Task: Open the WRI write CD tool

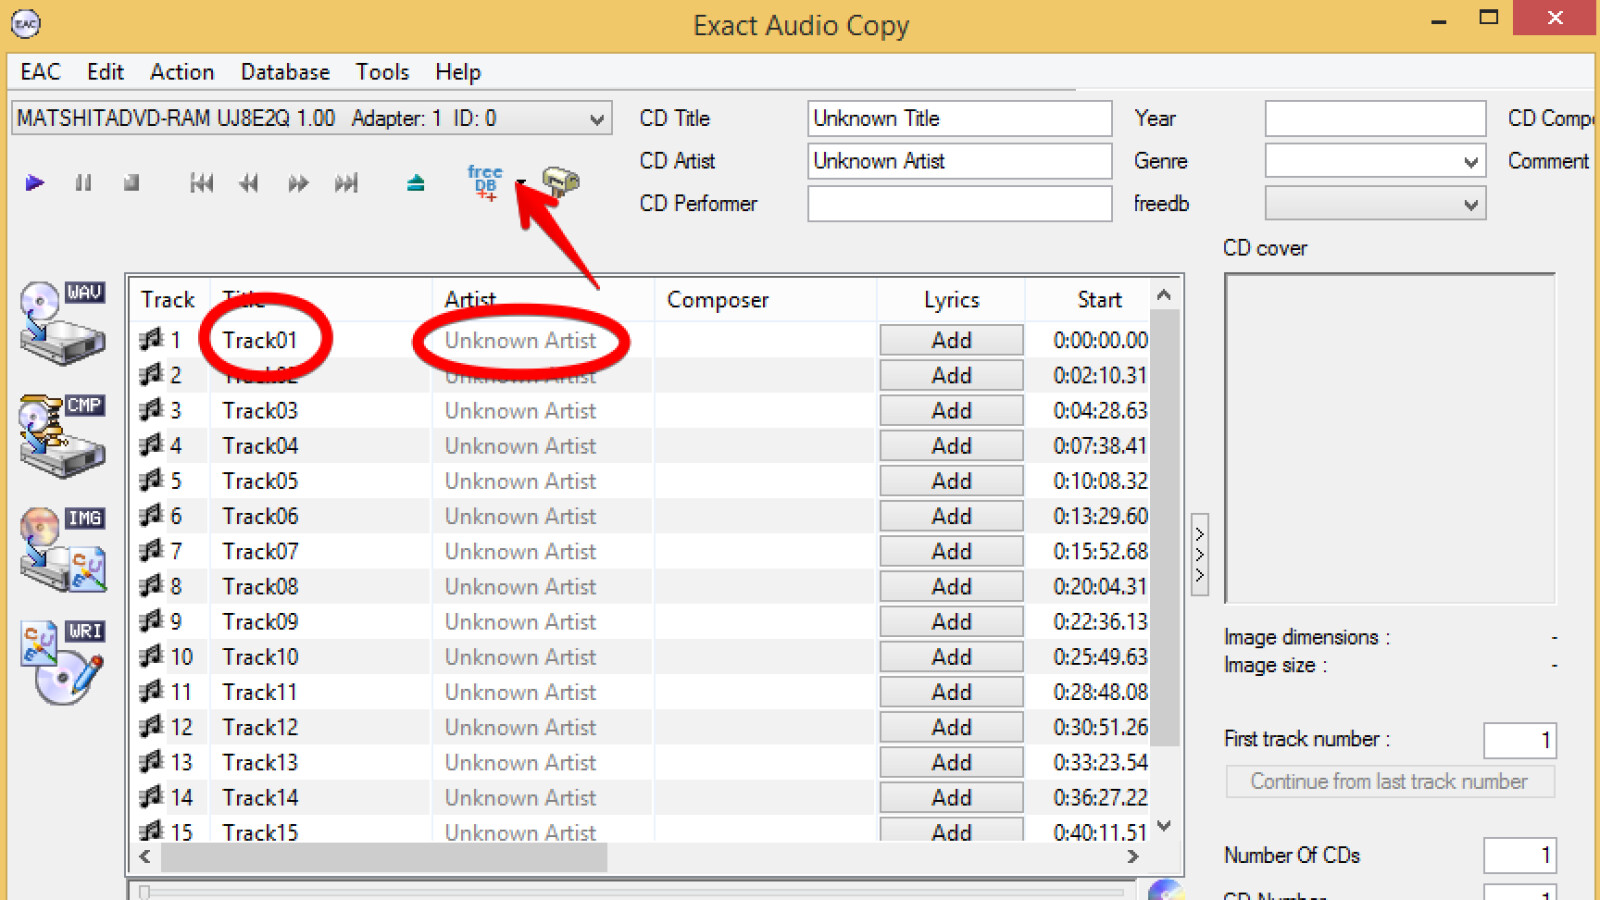Action: pyautogui.click(x=63, y=661)
